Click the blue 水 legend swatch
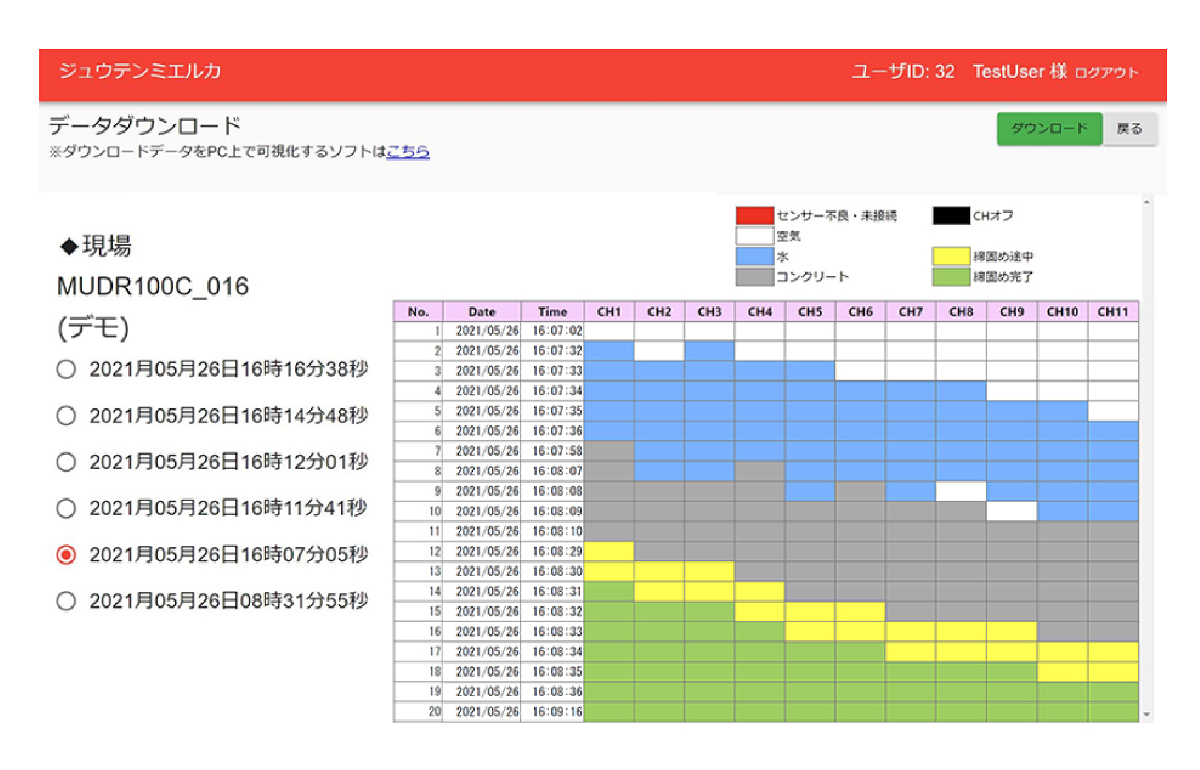Screen dimensions: 1200x770 point(754,257)
